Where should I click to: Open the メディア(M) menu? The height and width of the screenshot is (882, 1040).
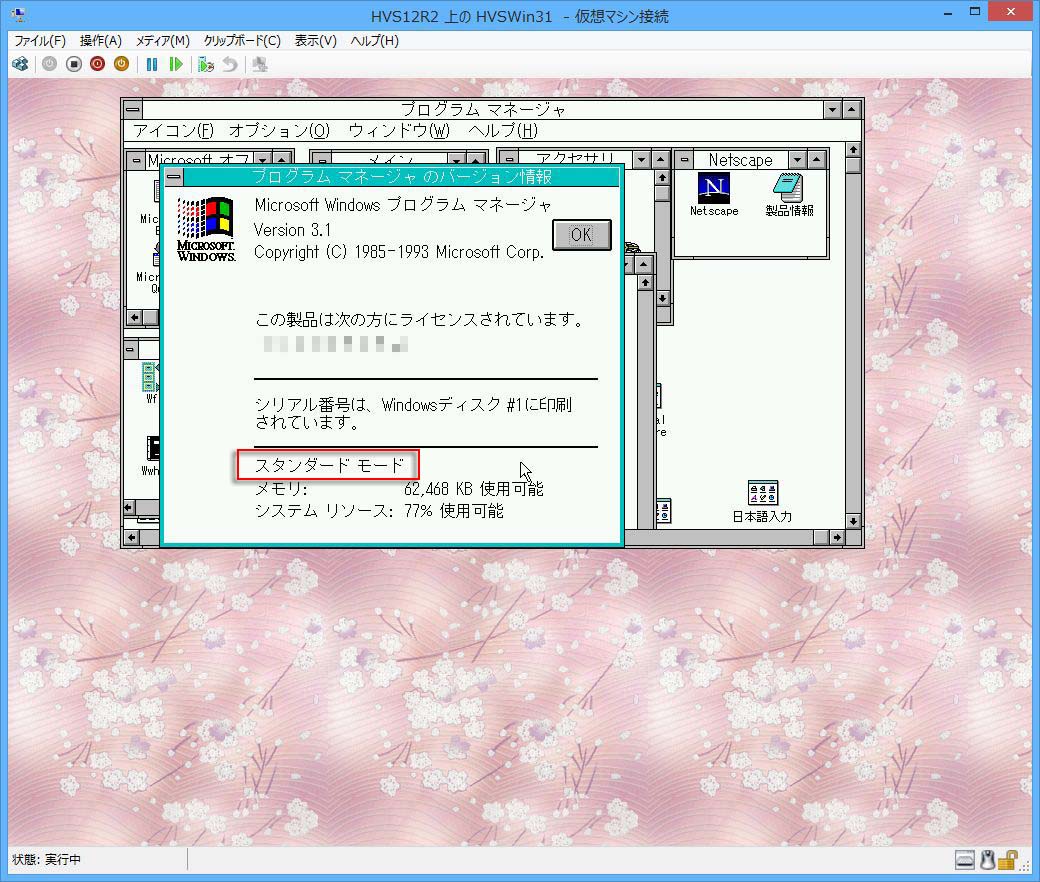162,41
